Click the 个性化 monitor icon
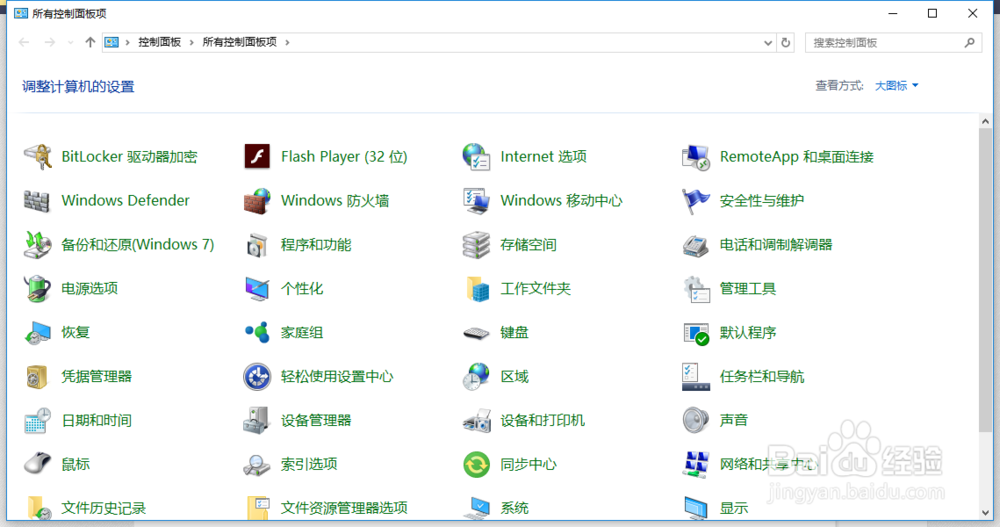 [257, 288]
